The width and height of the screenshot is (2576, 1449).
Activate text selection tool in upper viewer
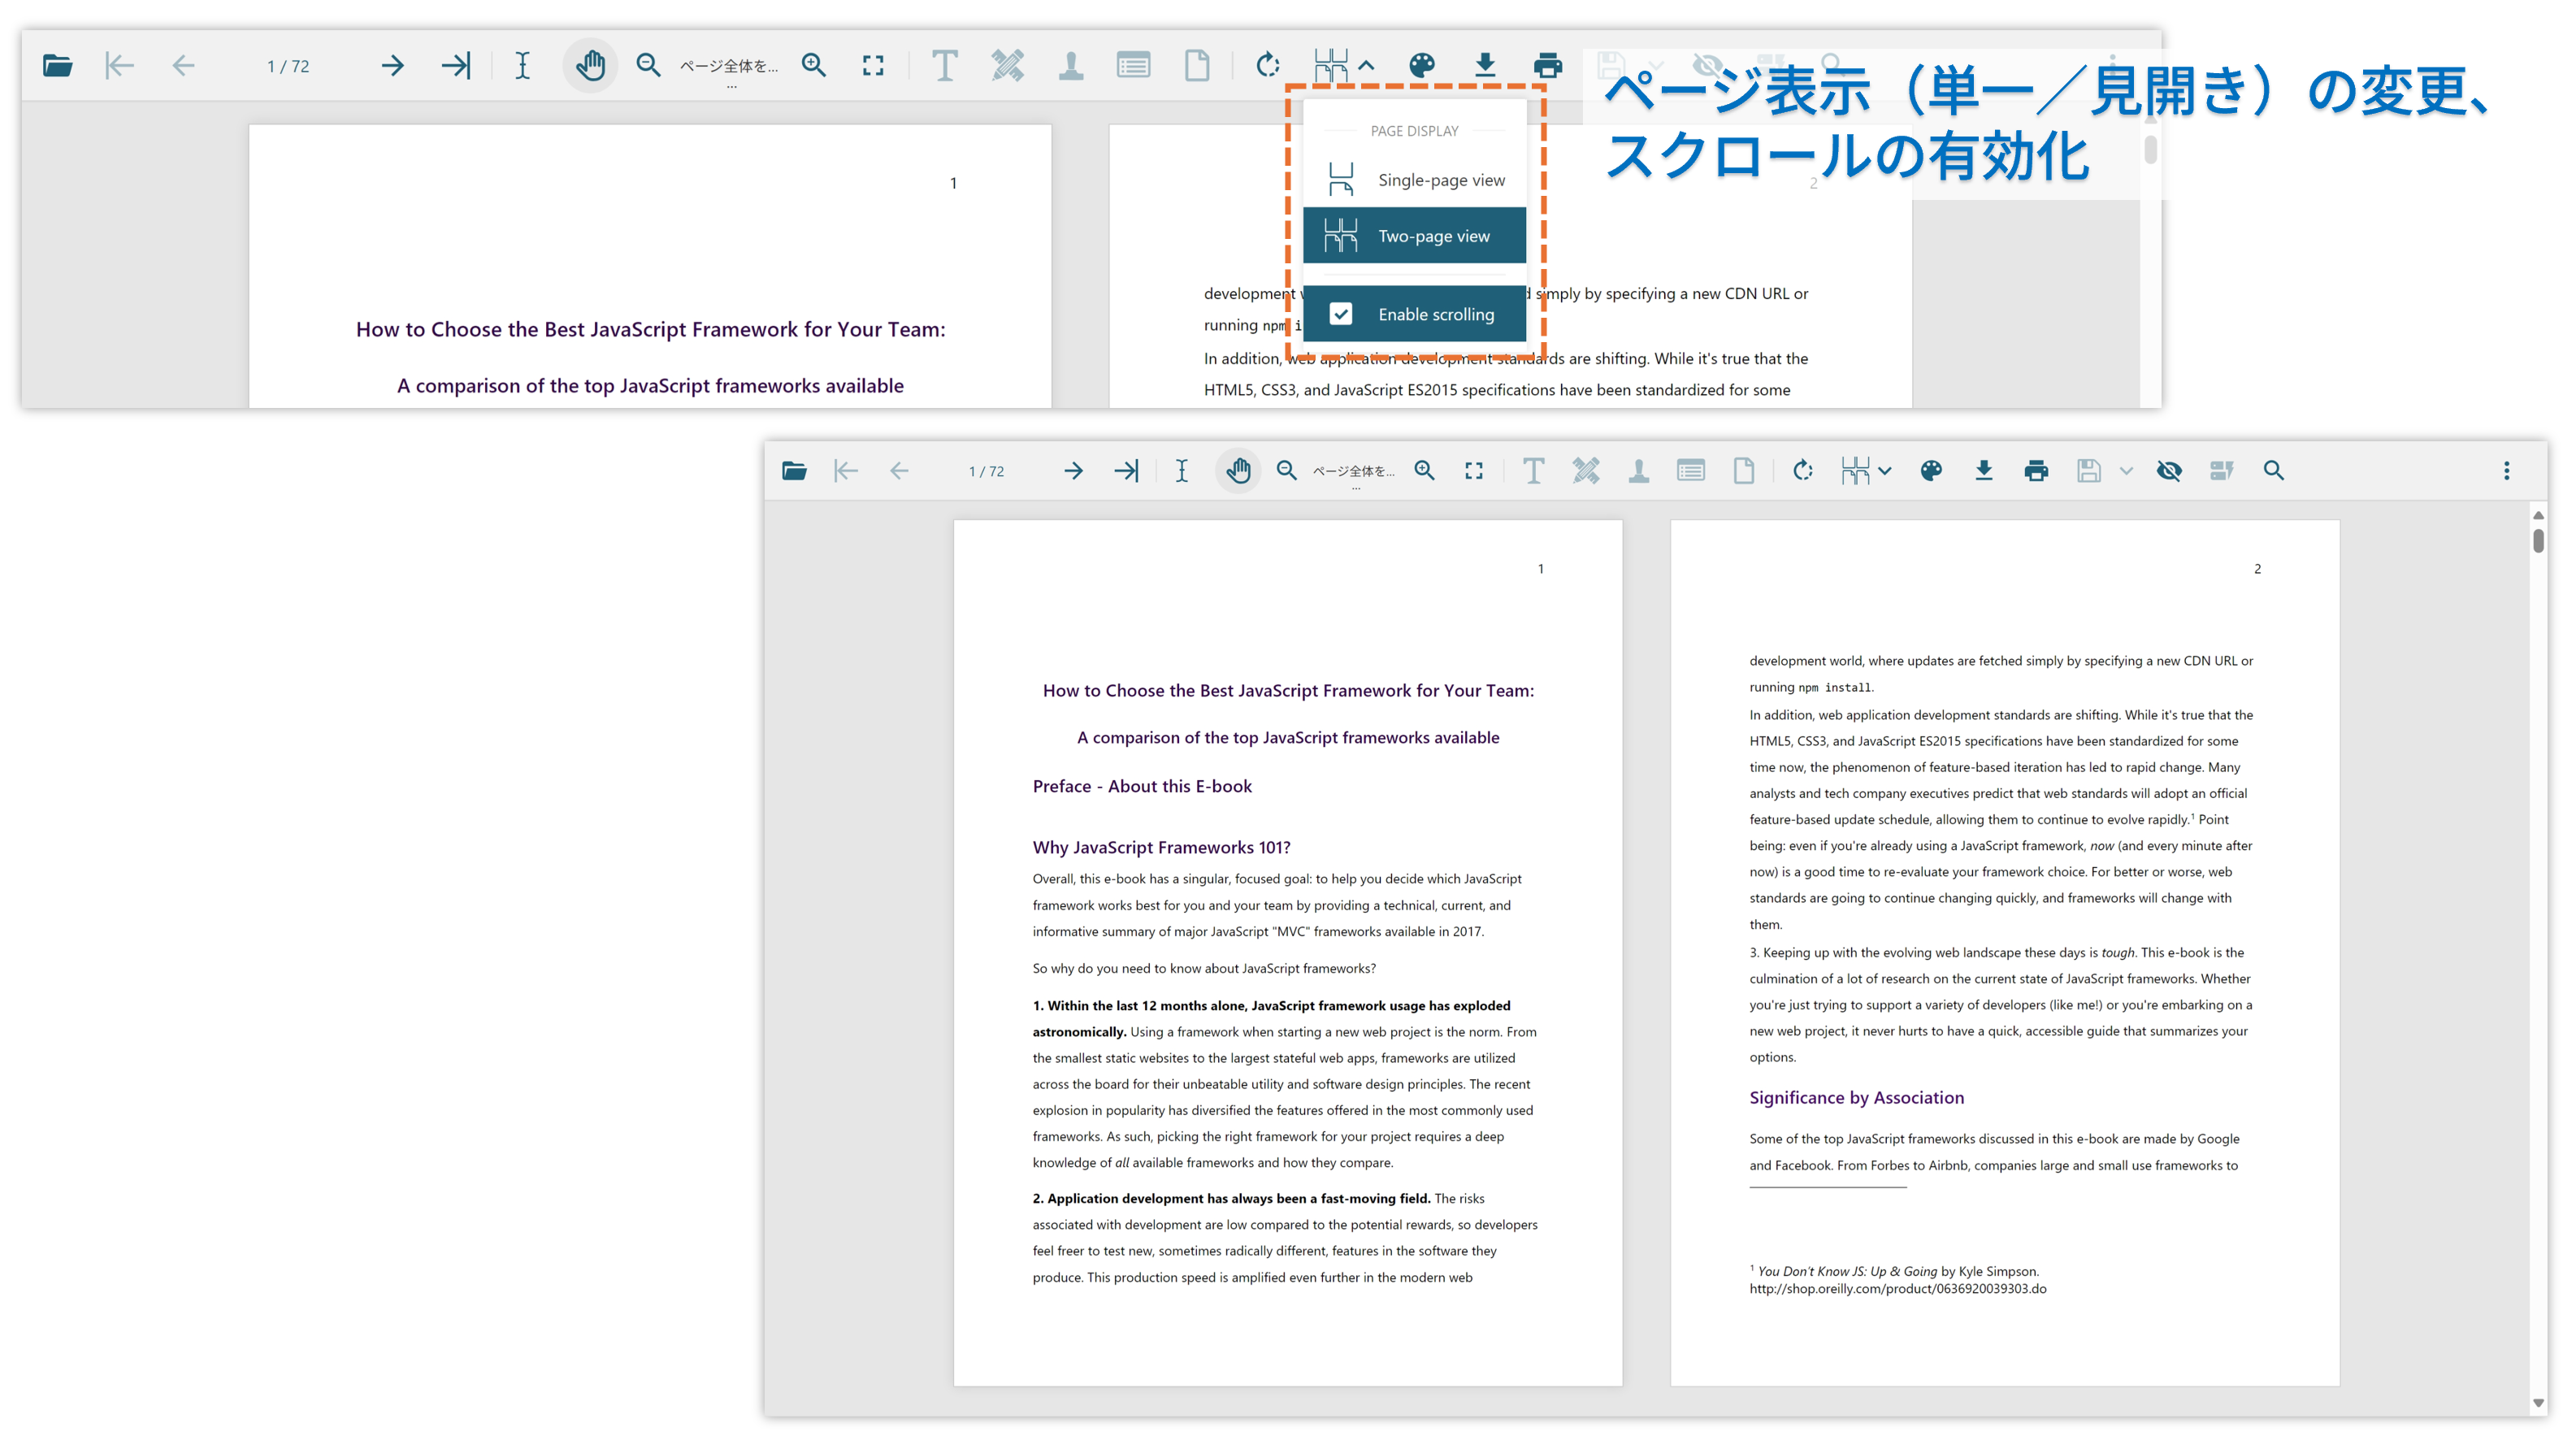pos(523,66)
